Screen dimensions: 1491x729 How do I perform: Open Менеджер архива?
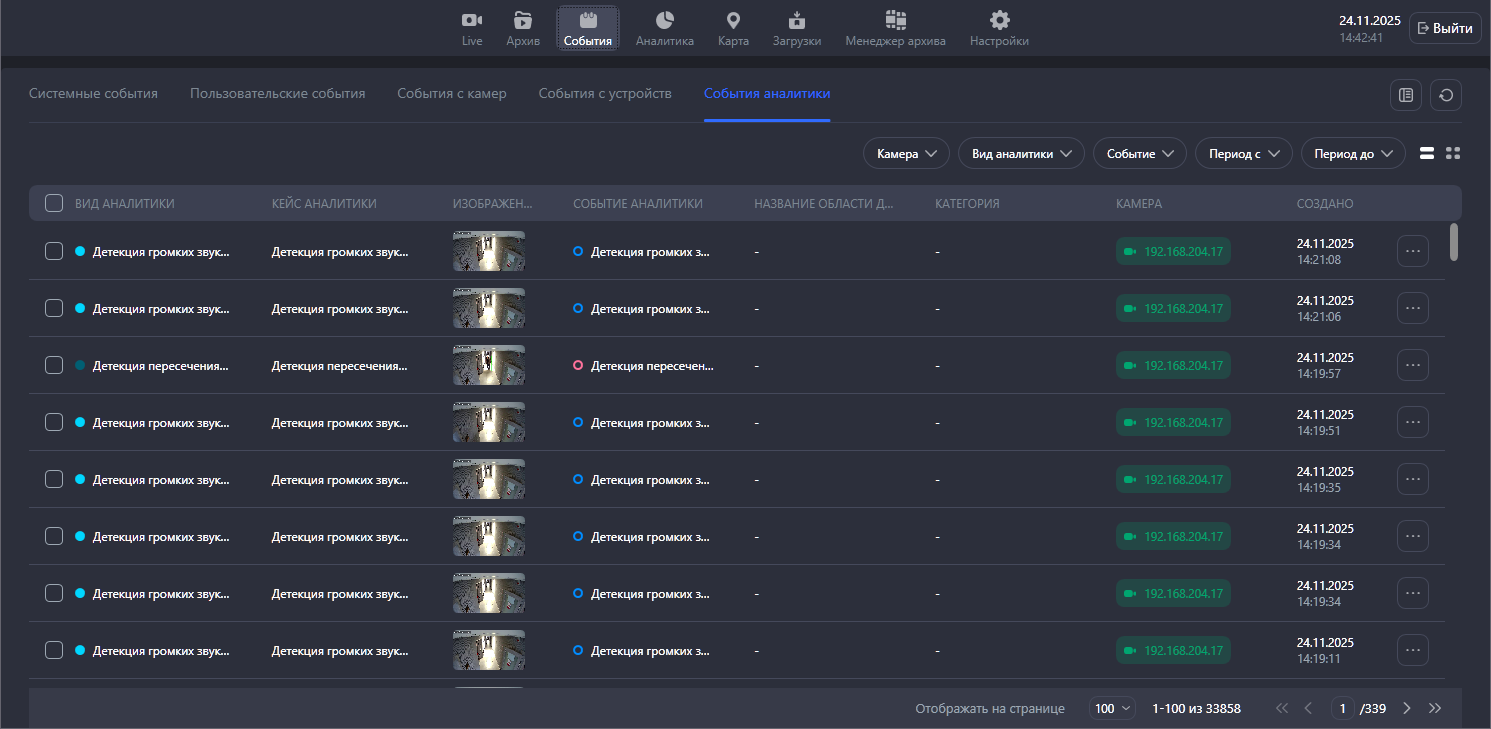point(894,28)
